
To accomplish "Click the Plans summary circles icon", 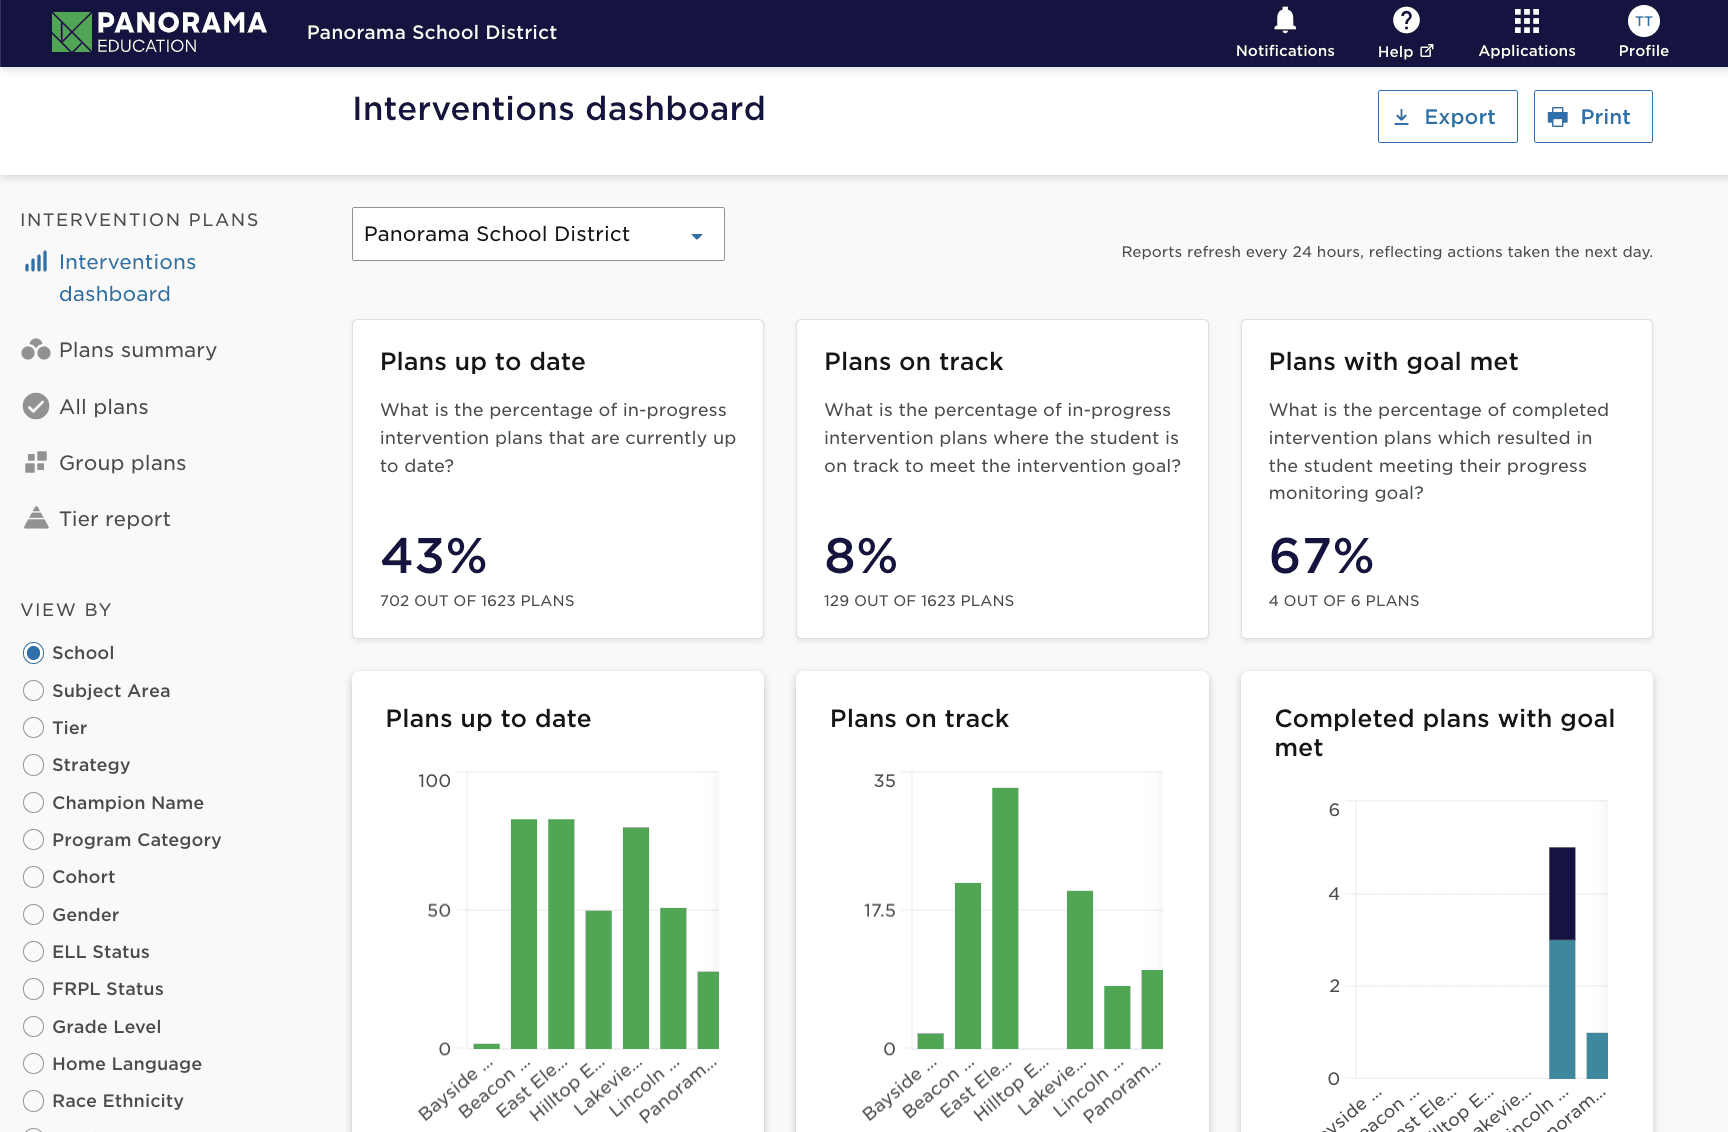I will (36, 350).
